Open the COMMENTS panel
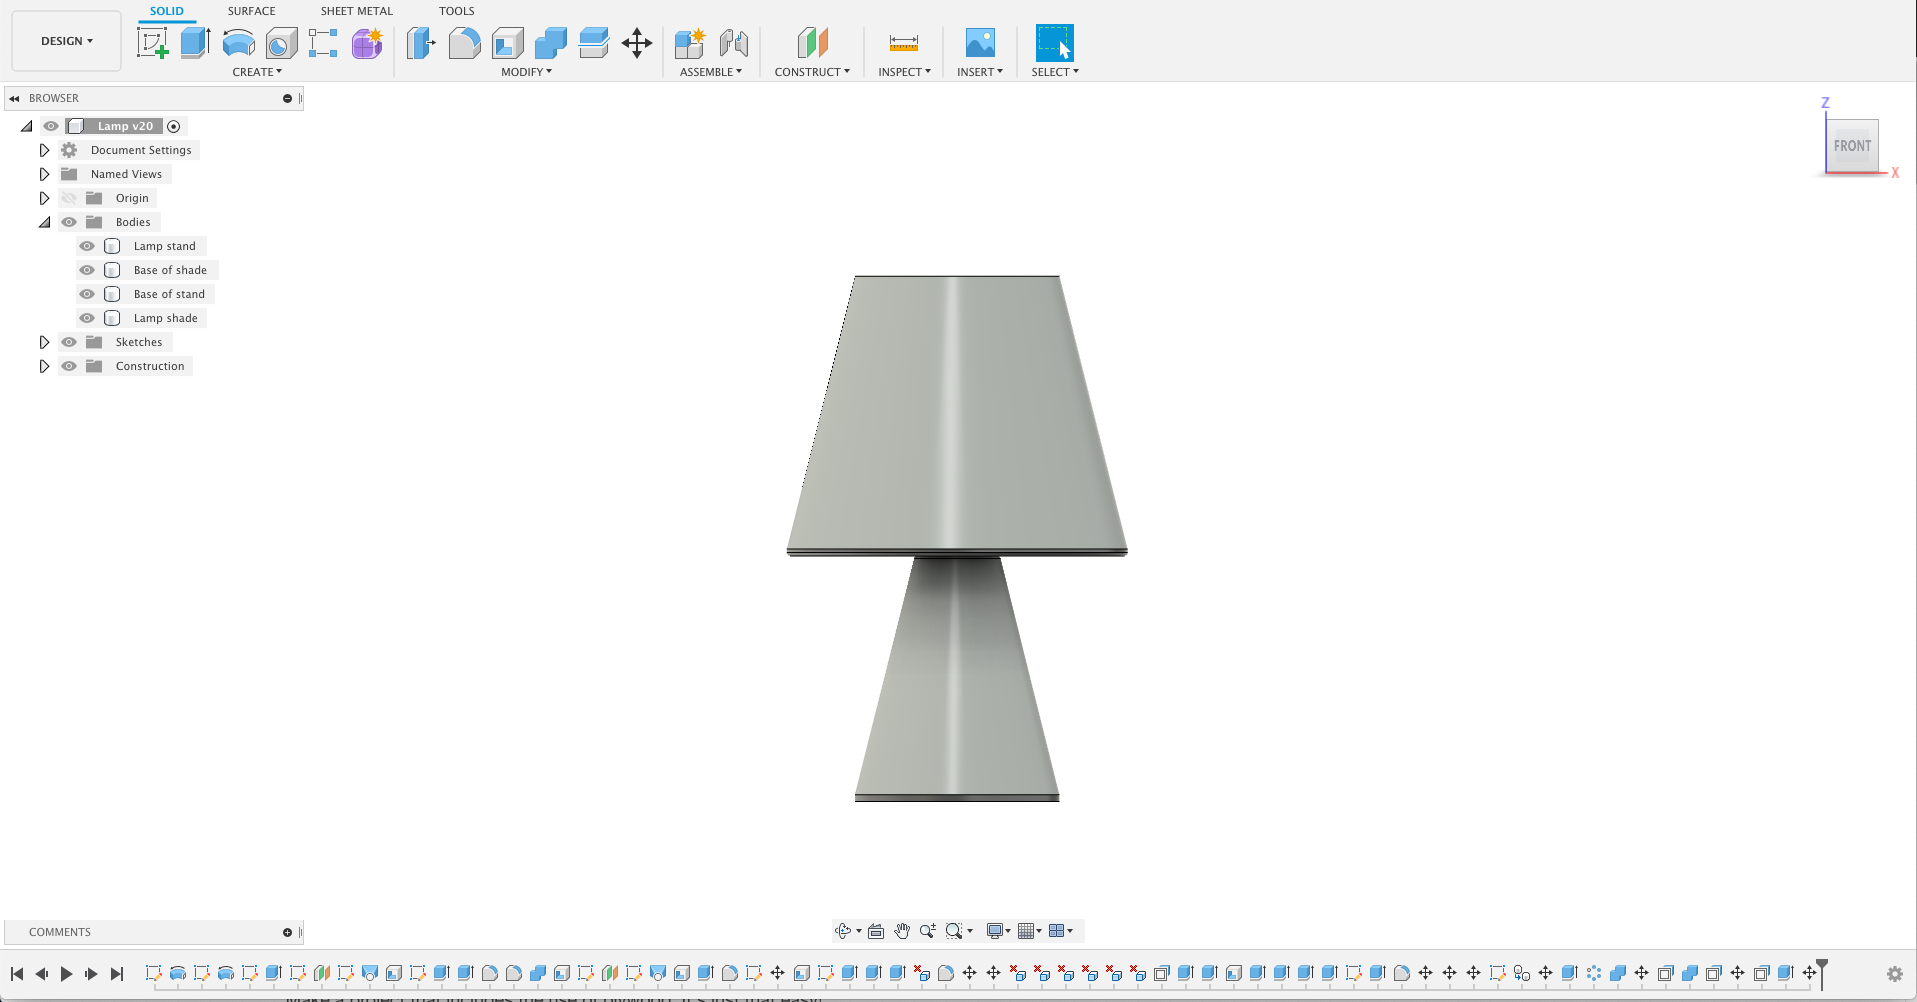Viewport: 1917px width, 1002px height. (x=59, y=931)
